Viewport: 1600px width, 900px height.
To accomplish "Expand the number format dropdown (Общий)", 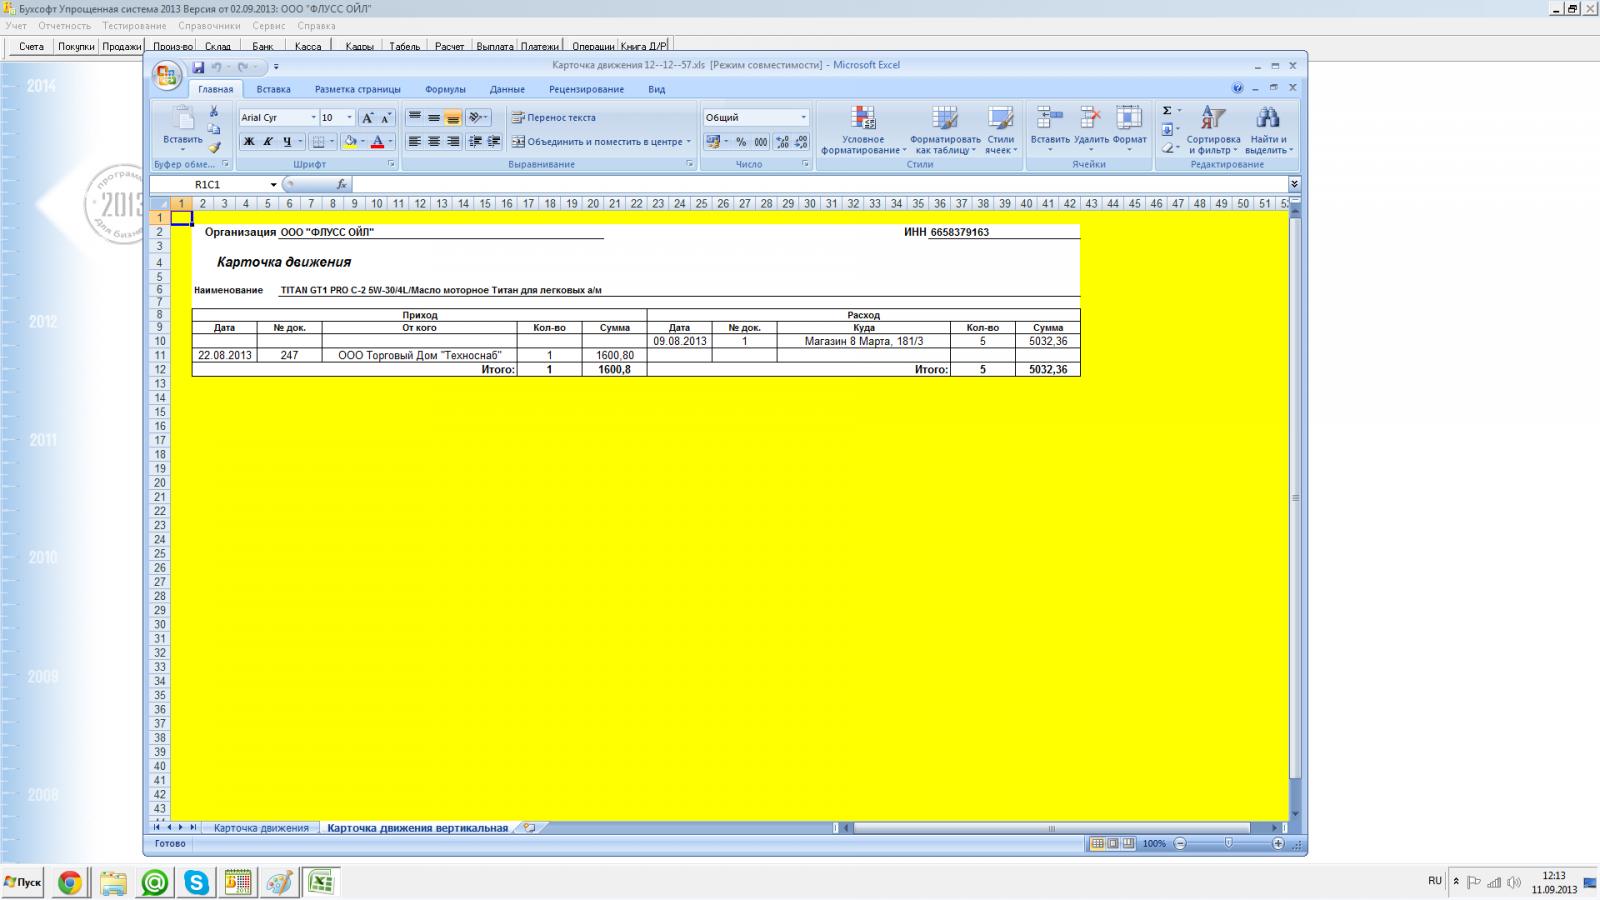I will coord(802,118).
